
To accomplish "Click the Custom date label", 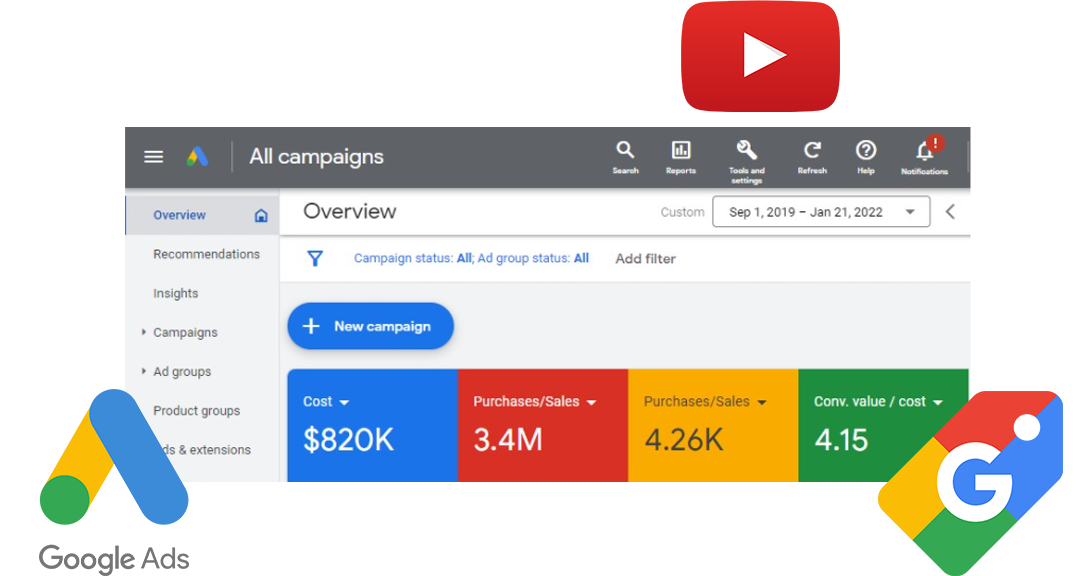I will 683,212.
